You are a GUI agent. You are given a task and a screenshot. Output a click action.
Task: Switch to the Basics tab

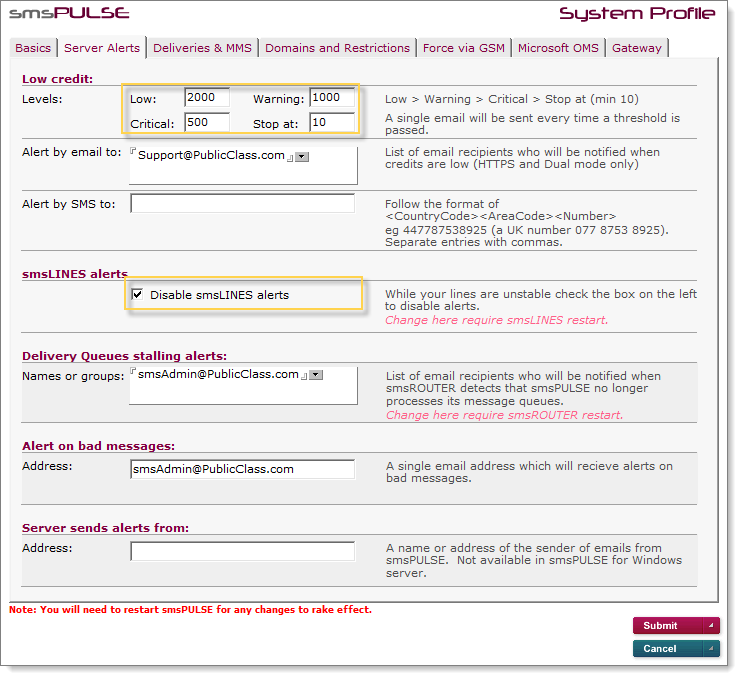coord(33,48)
